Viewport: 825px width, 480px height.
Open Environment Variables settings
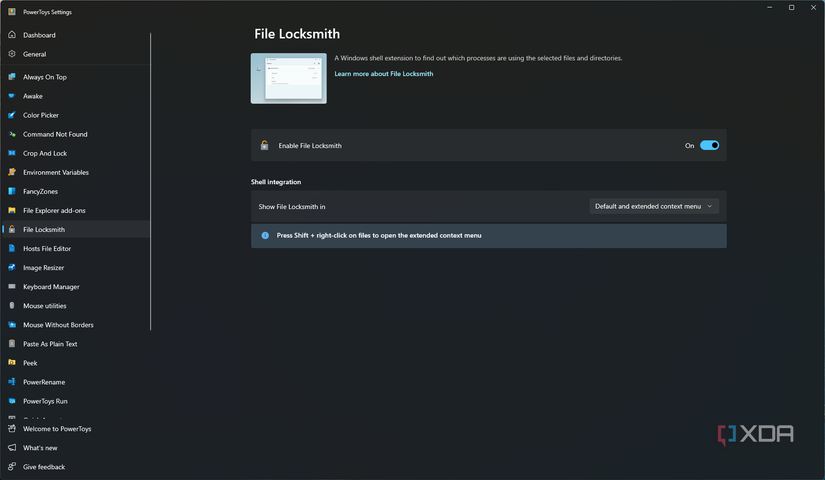coord(76,172)
